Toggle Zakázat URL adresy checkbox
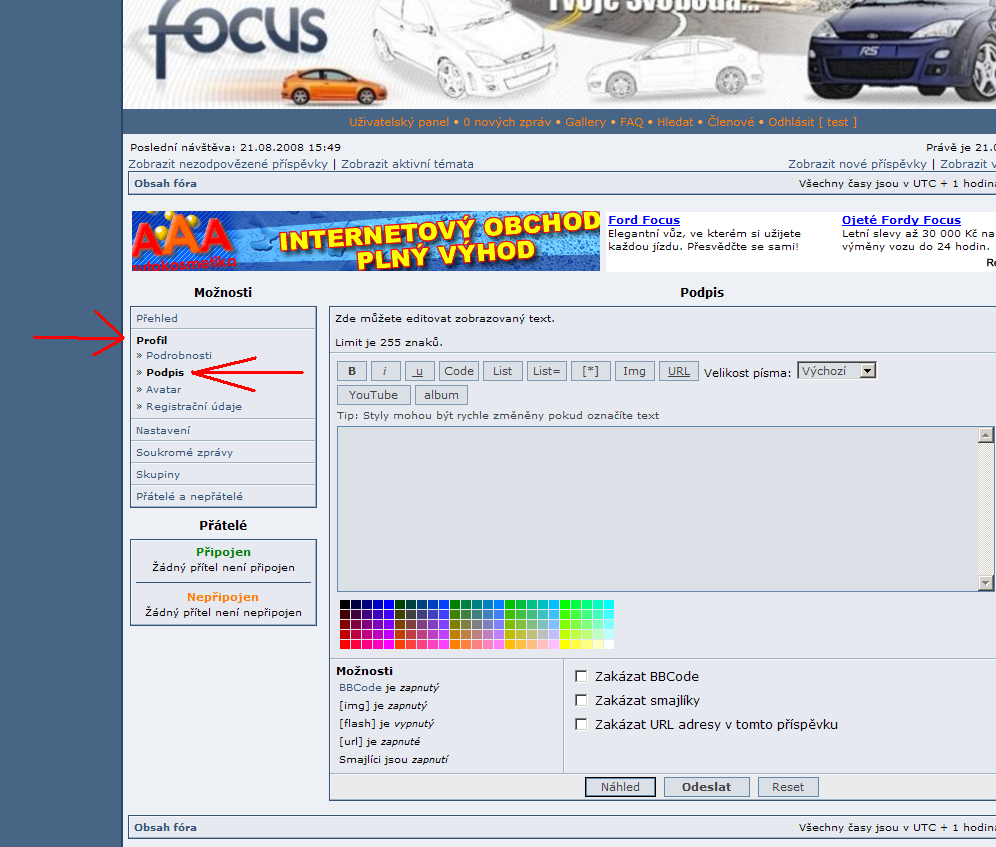Screen dimensions: 996x847 (x=581, y=725)
